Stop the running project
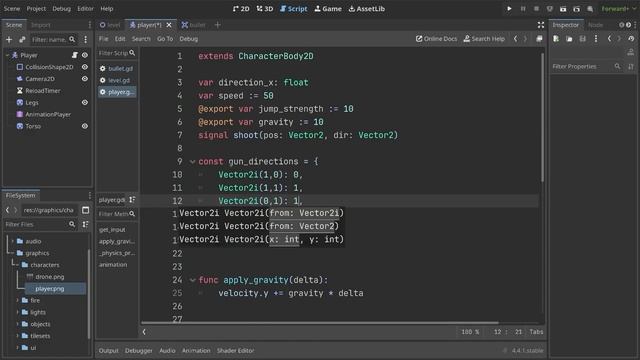Screen dimensions: 640x360 pyautogui.click(x=536, y=9)
